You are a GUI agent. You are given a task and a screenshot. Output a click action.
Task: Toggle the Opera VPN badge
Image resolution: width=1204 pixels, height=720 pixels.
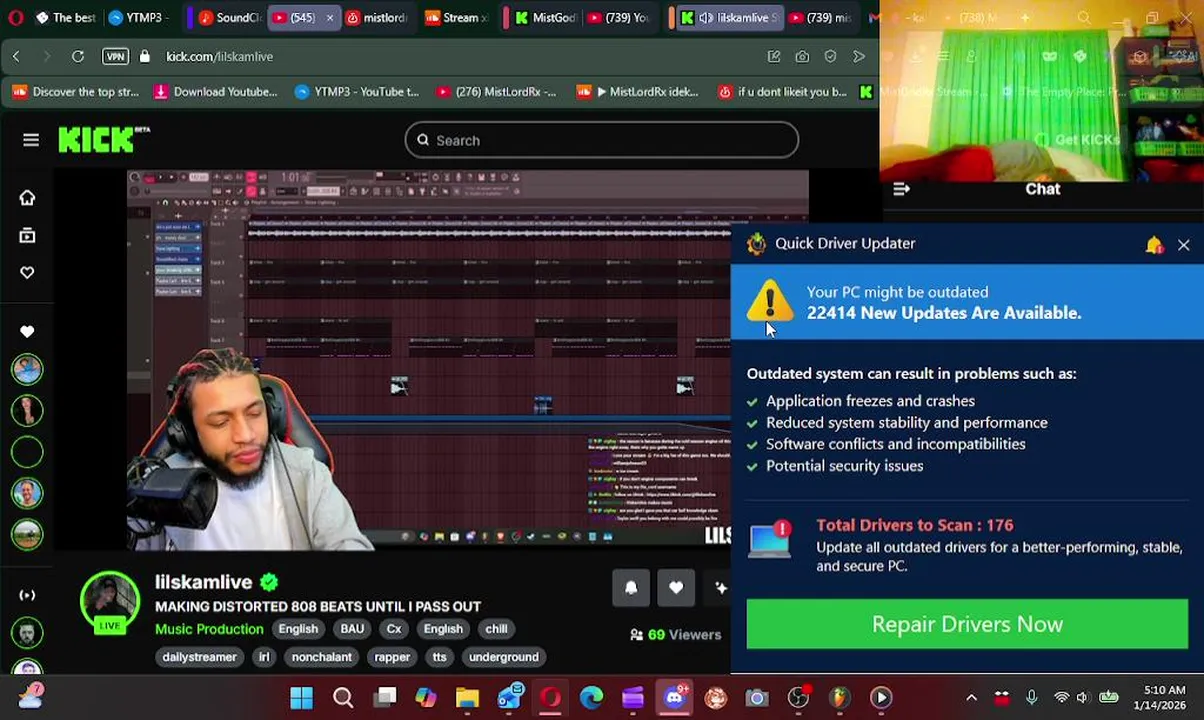click(115, 57)
